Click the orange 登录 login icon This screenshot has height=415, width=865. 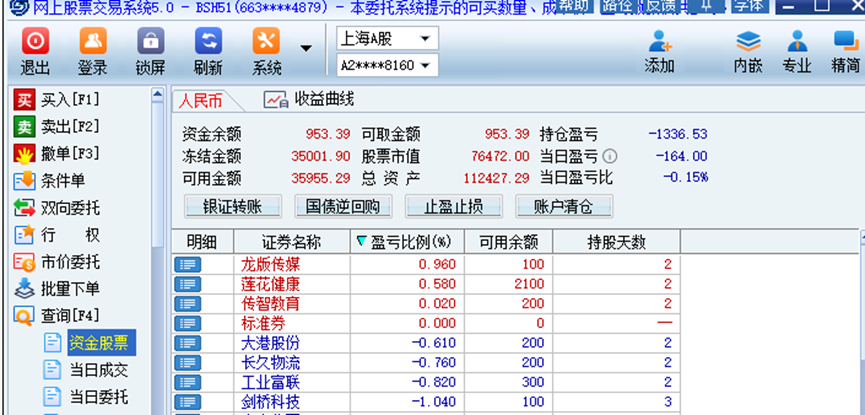point(92,43)
